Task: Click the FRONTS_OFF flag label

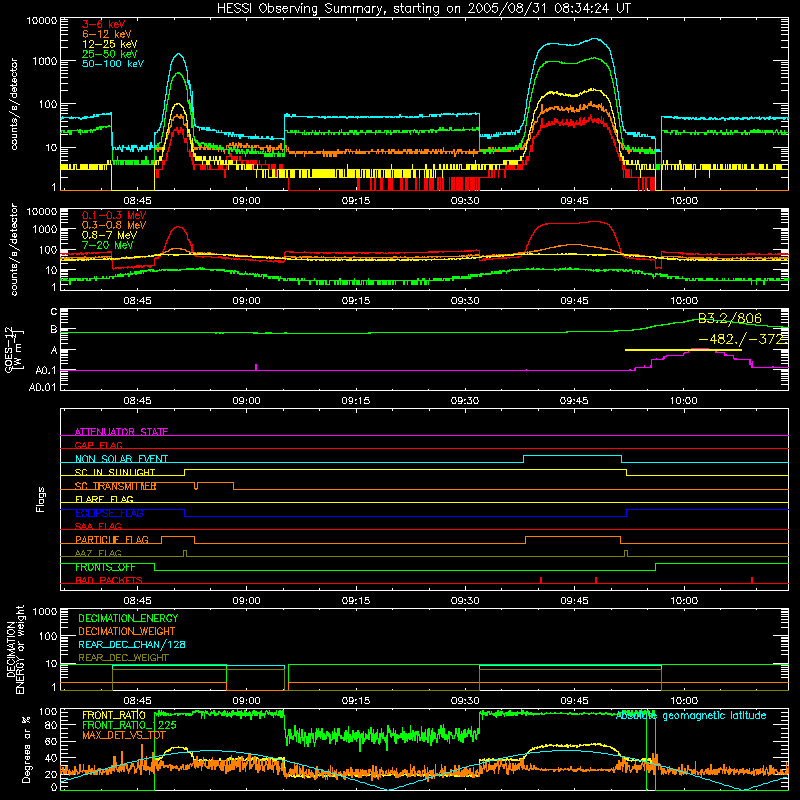Action: [x=105, y=567]
